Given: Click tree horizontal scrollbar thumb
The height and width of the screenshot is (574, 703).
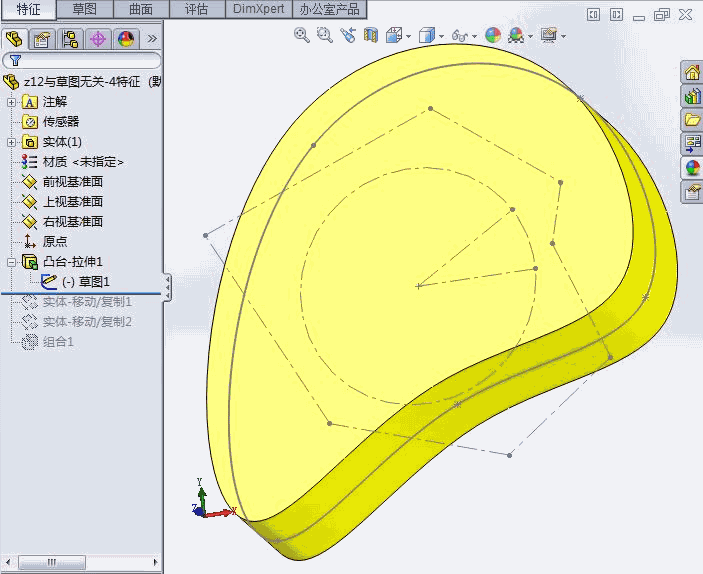Looking at the screenshot, I should 52,562.
